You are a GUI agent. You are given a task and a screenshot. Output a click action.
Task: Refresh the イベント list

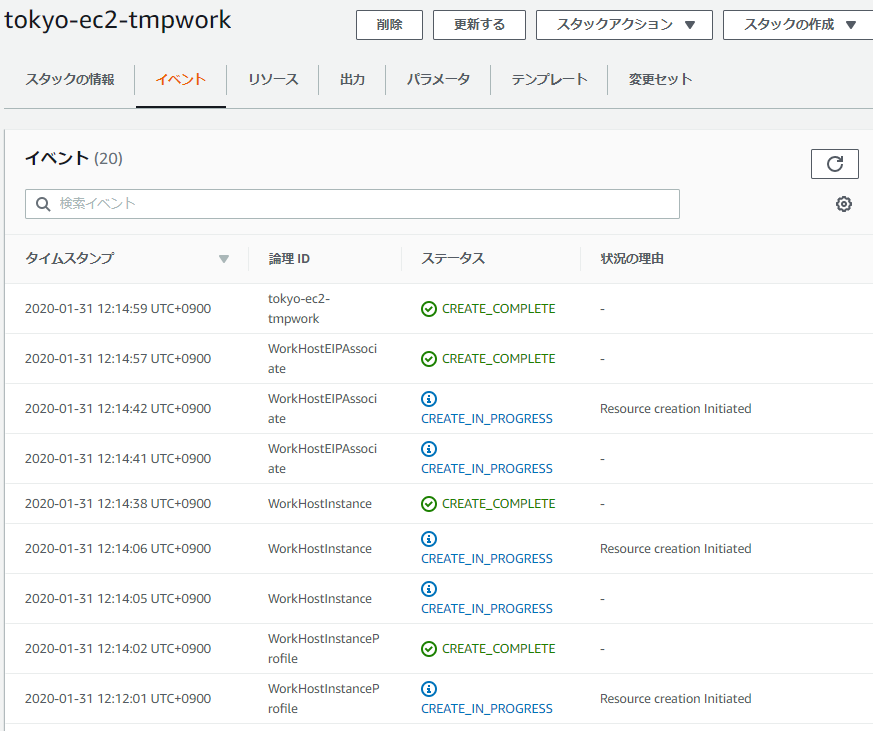point(835,163)
